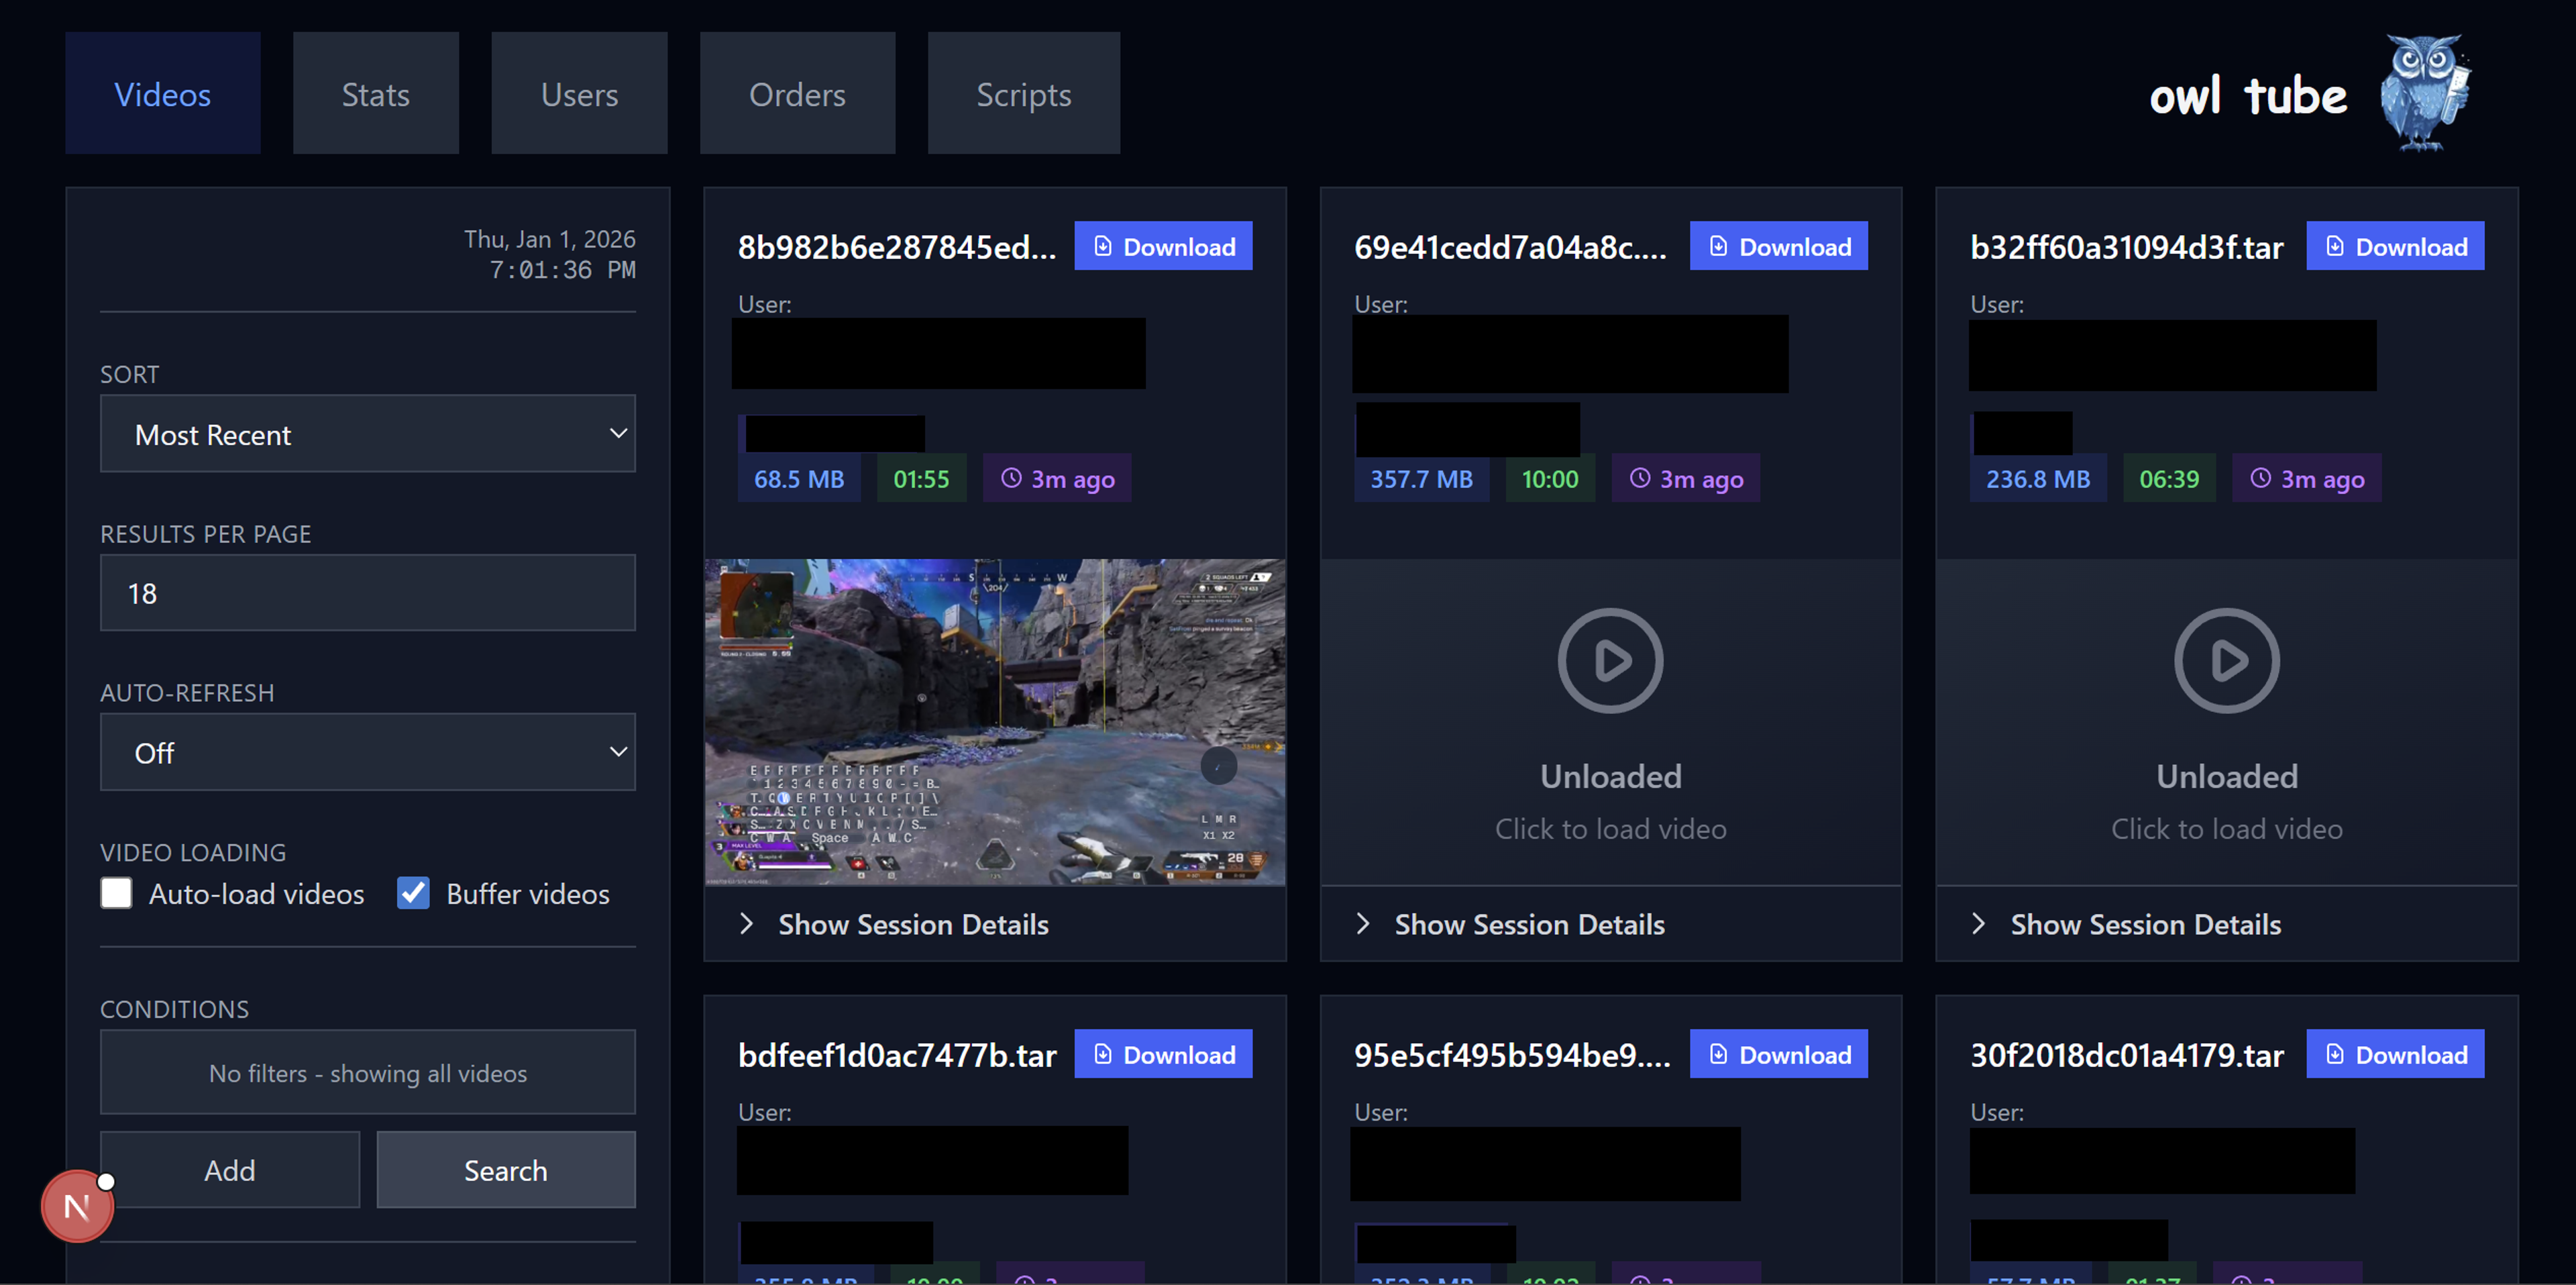The image size is (2576, 1285).
Task: Click the file name 30f2018dc01a4179.tar
Action: point(2127,1055)
